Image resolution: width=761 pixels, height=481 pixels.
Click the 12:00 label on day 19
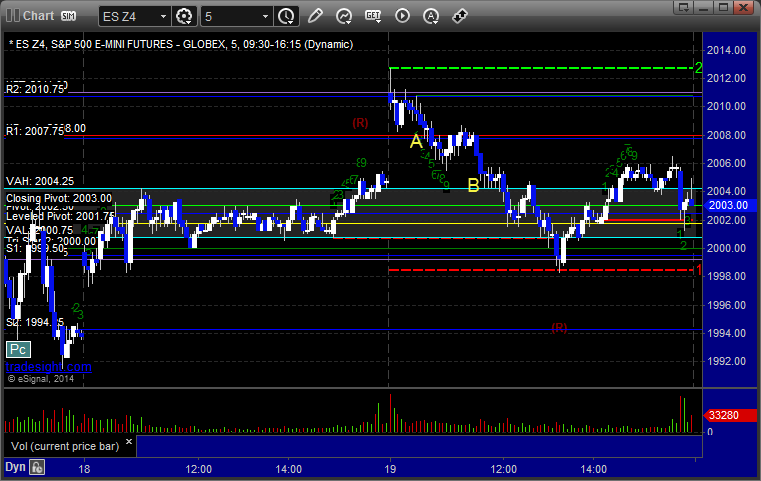click(503, 469)
